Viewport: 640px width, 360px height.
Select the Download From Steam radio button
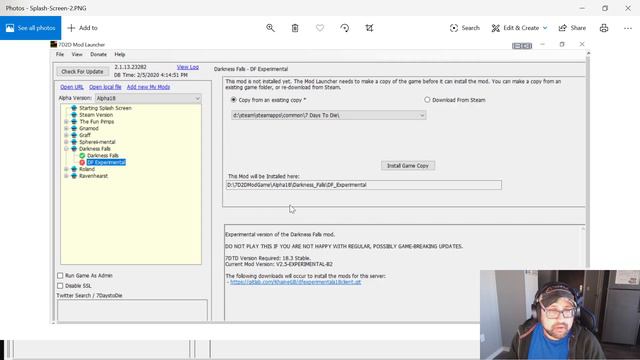427,100
